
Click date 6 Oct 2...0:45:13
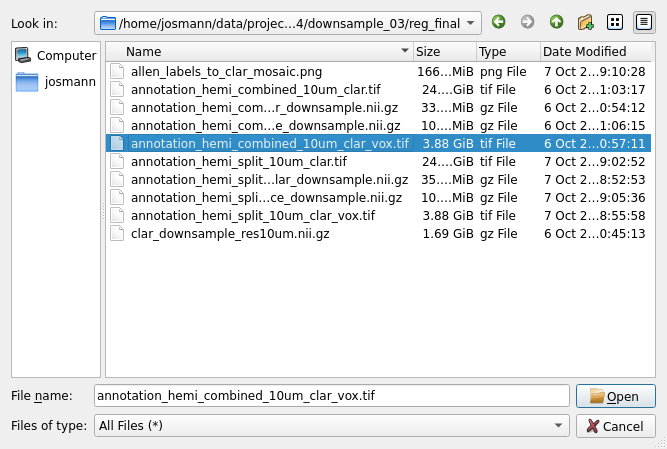click(595, 234)
